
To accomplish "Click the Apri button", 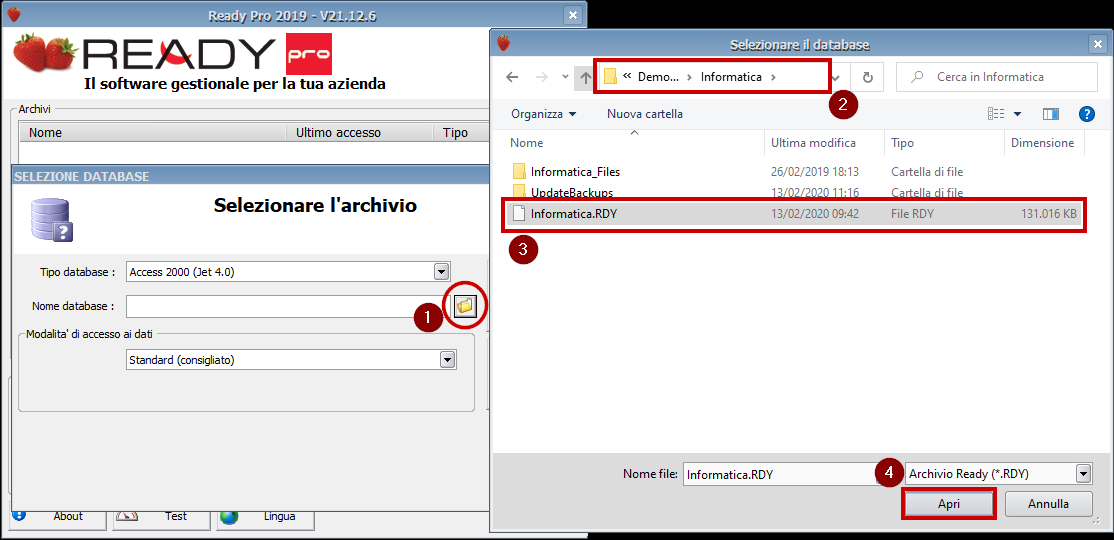I will [x=948, y=504].
